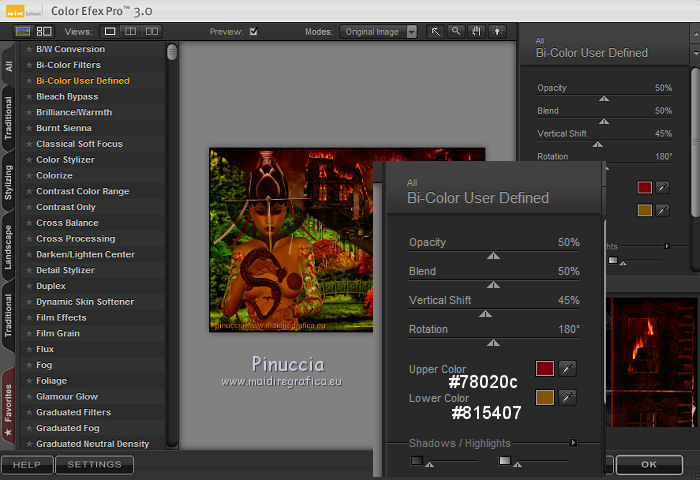Switch to the Landscape category tab

pos(9,245)
